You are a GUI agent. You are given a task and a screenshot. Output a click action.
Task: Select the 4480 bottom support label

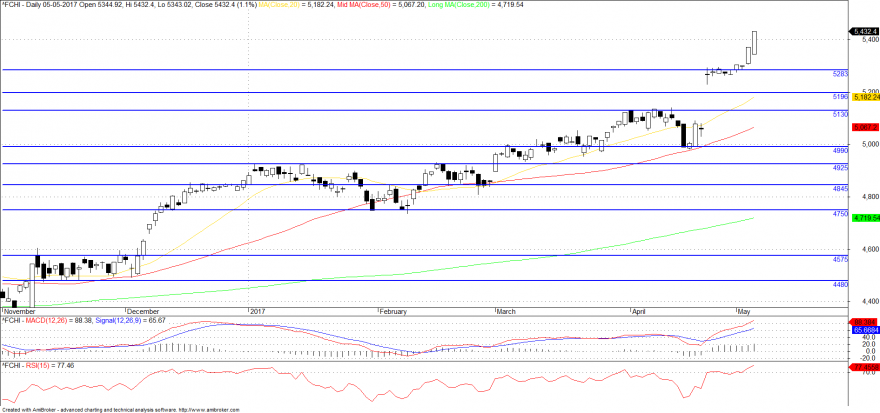(x=840, y=284)
